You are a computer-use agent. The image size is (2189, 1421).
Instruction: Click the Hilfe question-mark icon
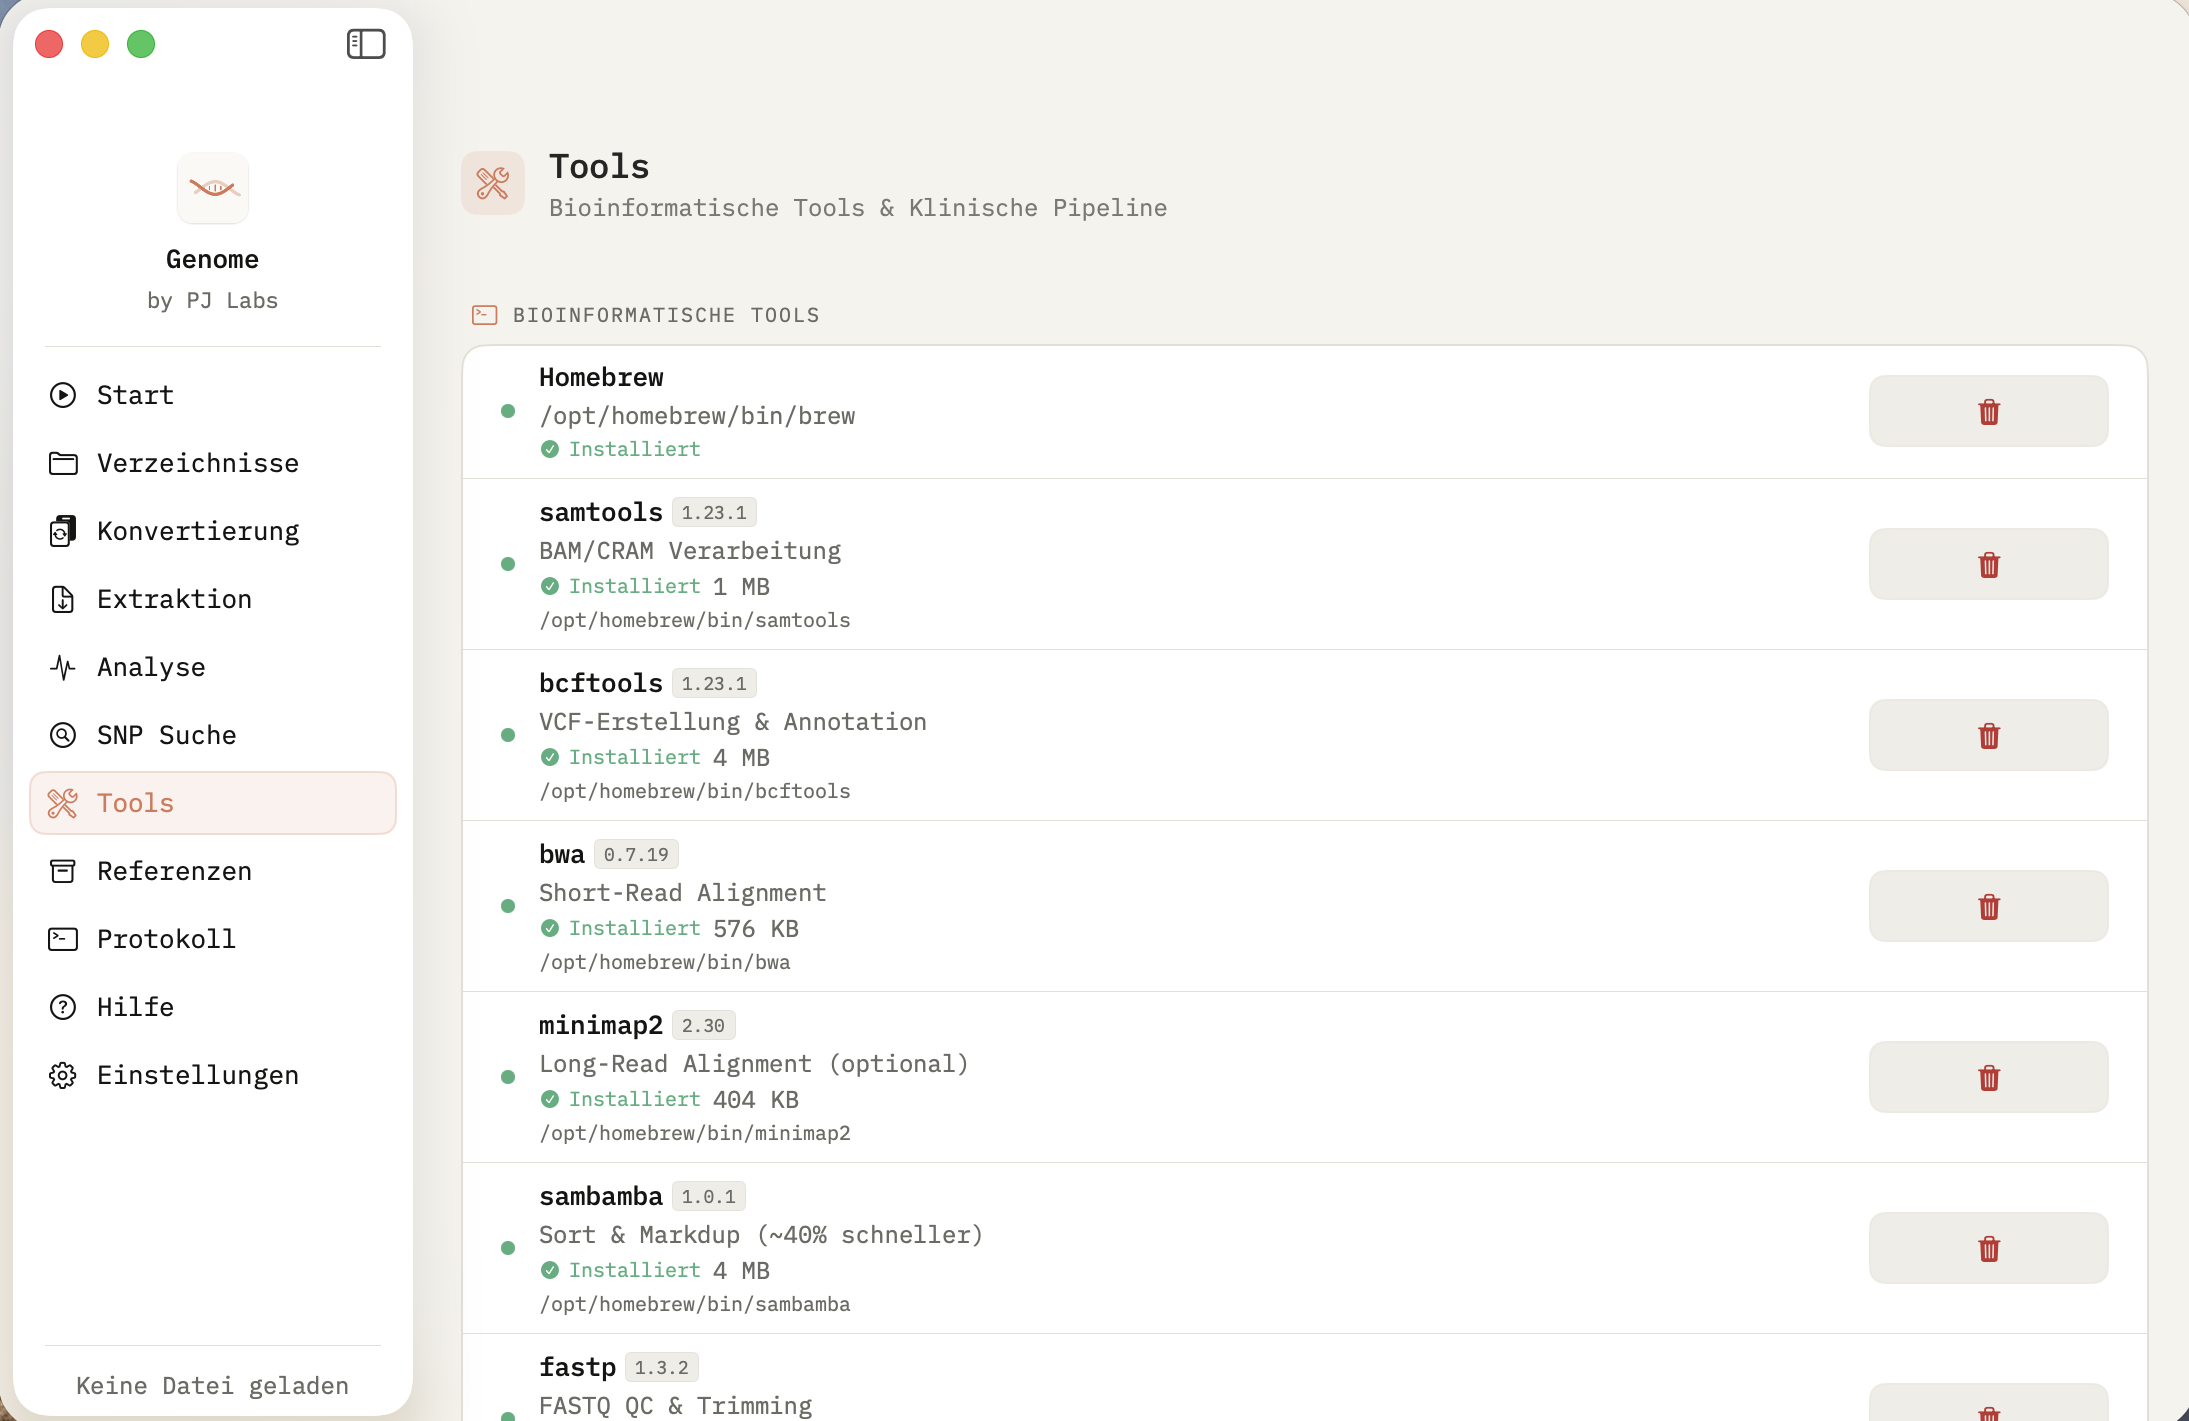pyautogui.click(x=63, y=1007)
